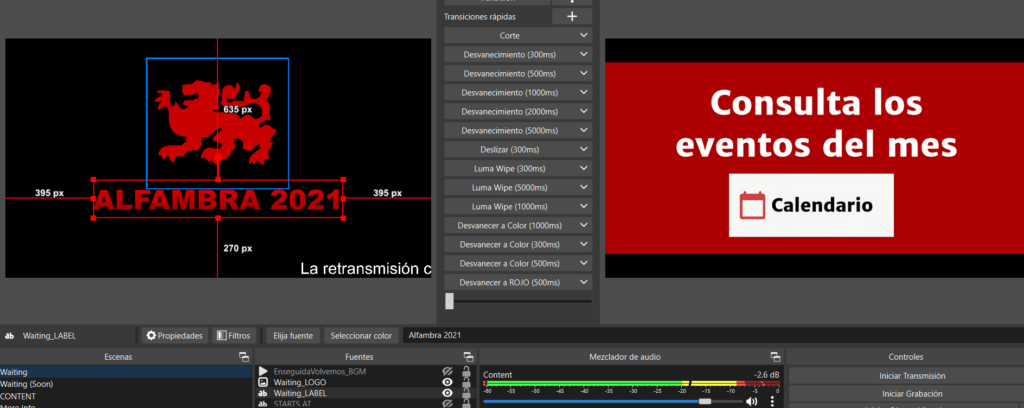Open Propiedades for the selected source
Image resolution: width=1024 pixels, height=408 pixels.
[175, 336]
